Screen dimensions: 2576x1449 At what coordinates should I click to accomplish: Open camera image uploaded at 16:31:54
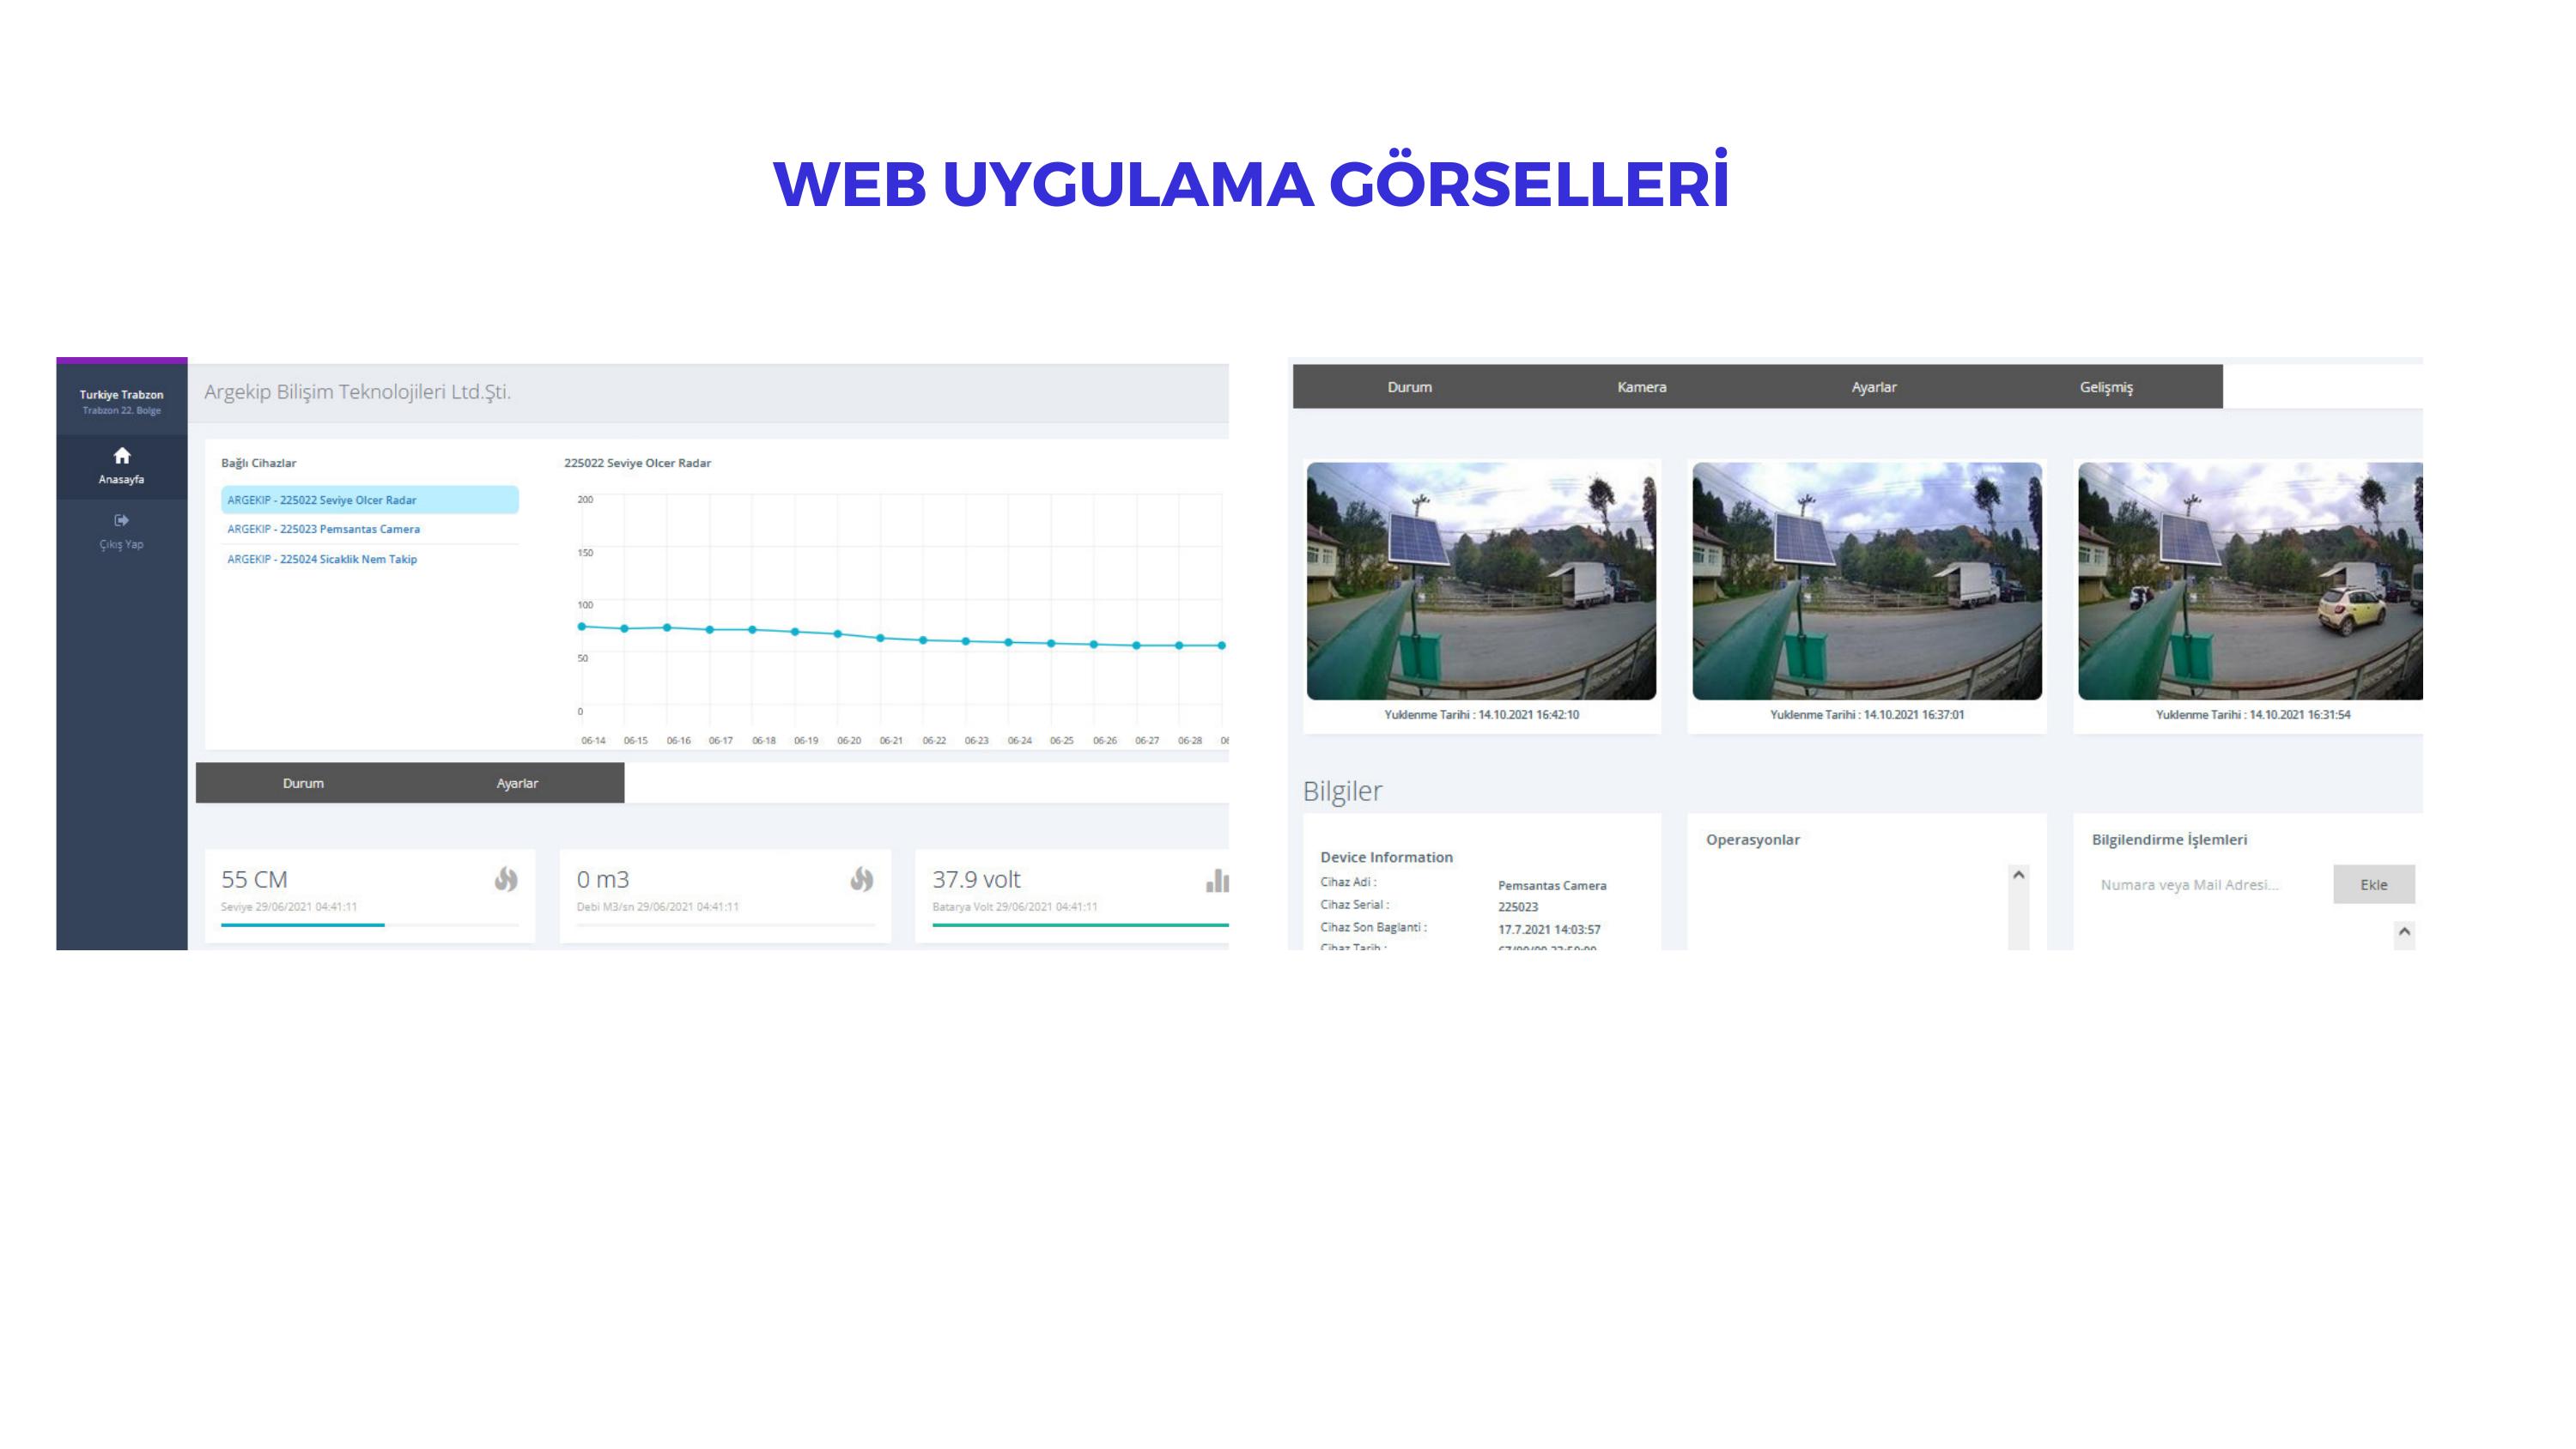(2250, 581)
